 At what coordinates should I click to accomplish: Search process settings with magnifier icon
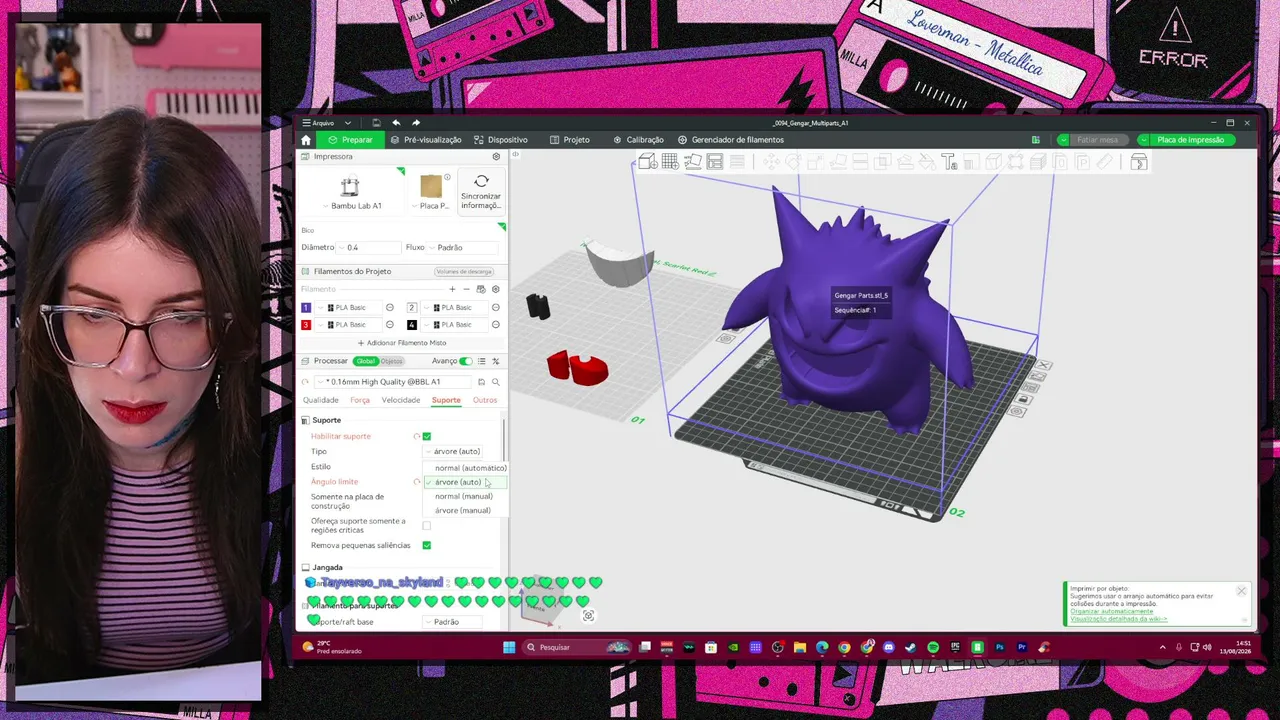point(496,382)
